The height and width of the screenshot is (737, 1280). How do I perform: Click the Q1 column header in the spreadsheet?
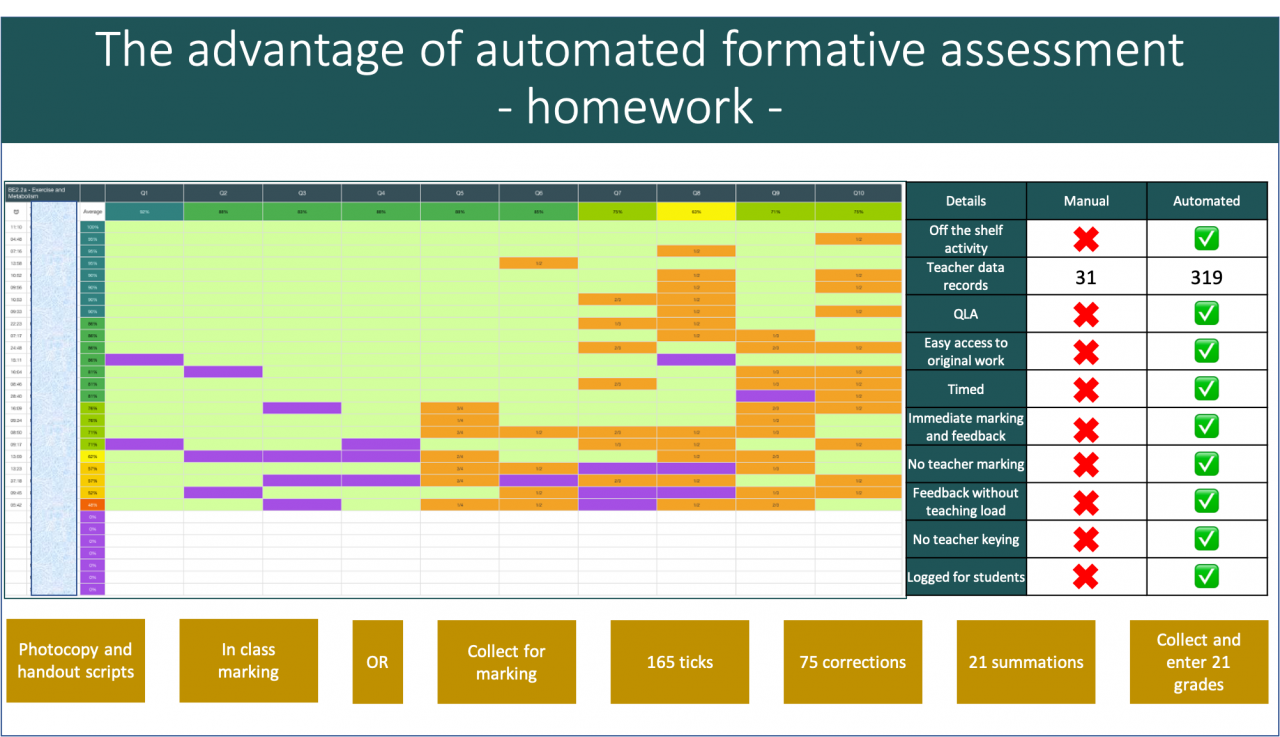144,193
